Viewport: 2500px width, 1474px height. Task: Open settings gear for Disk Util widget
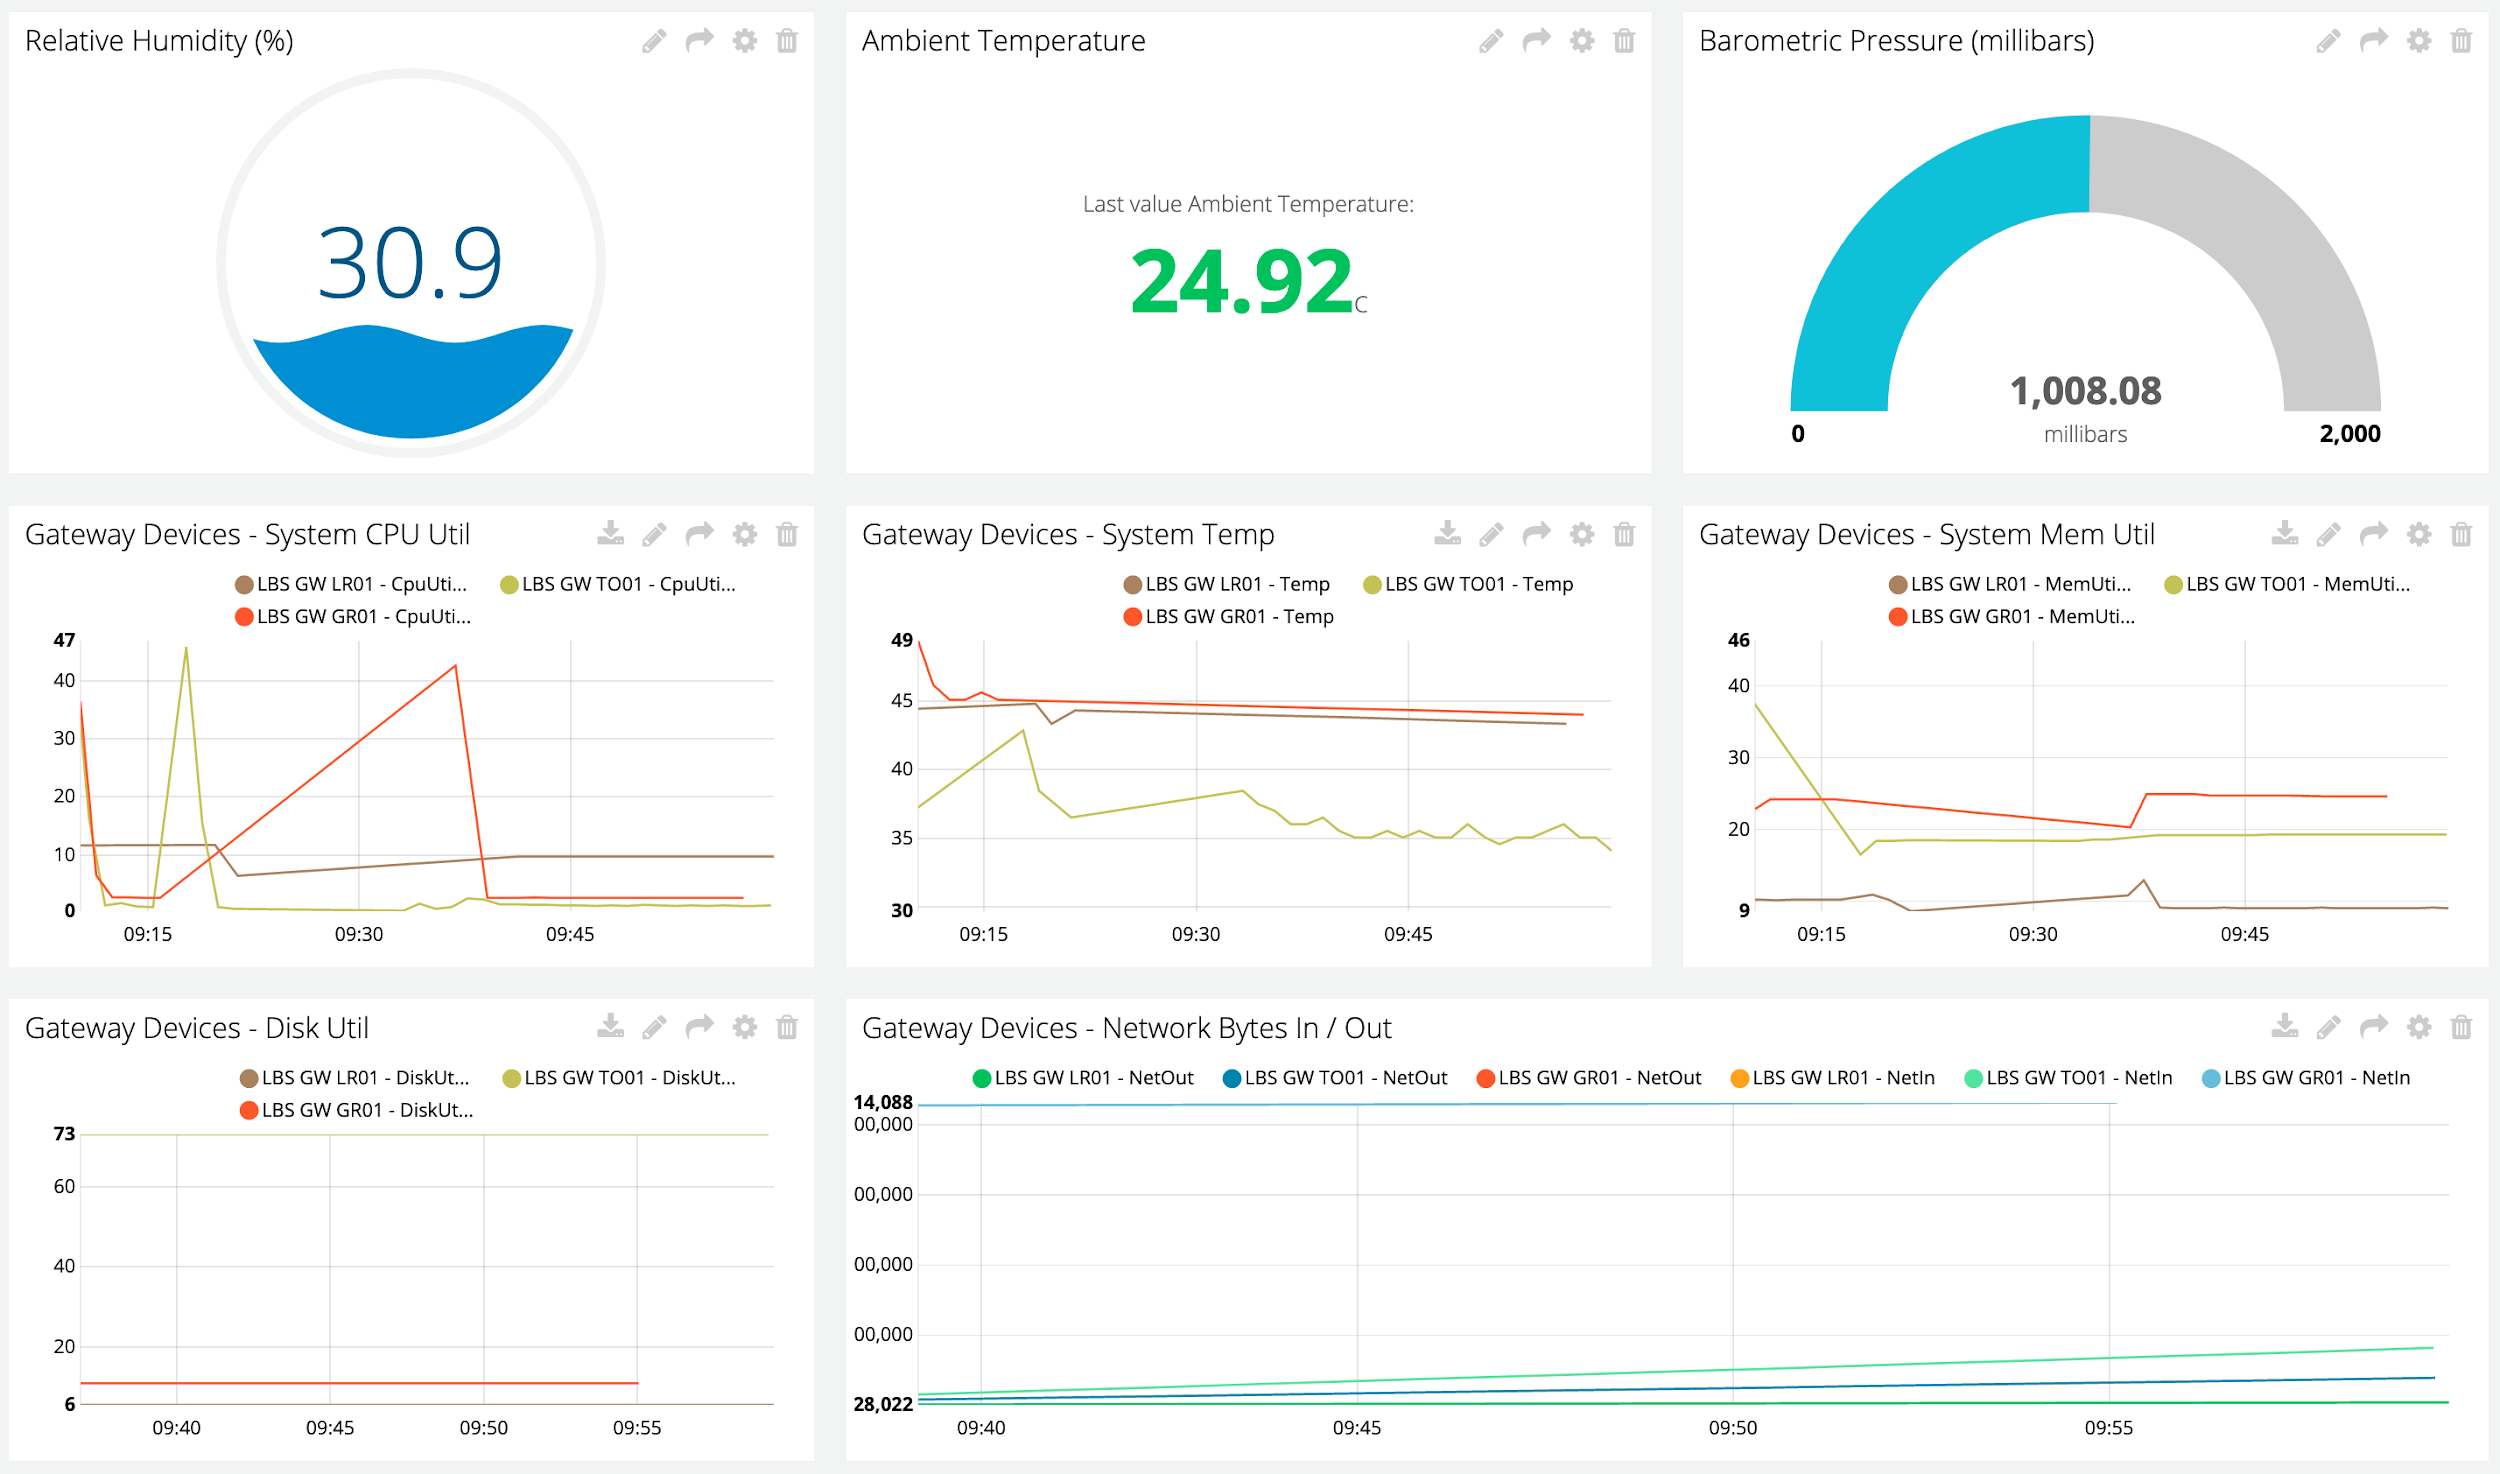pos(744,1028)
